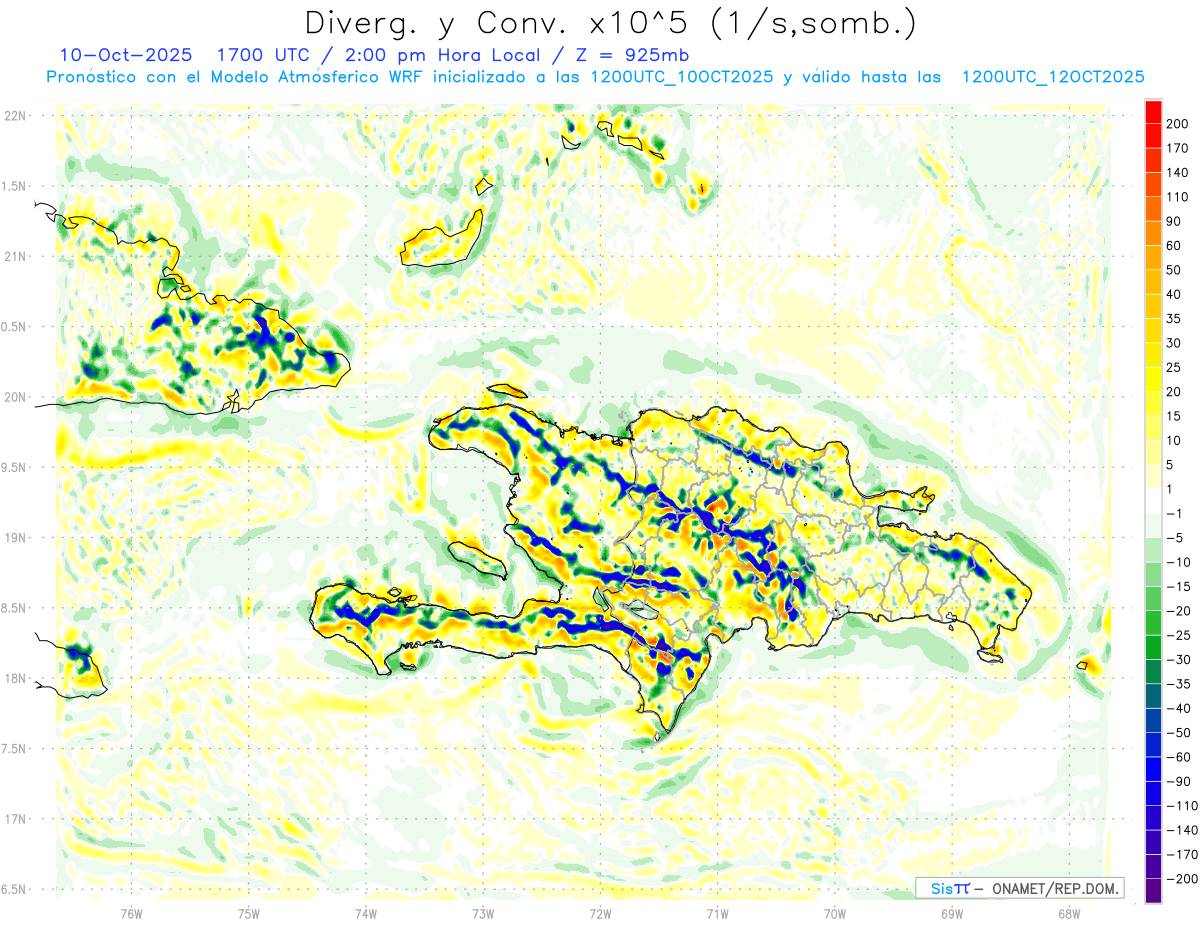This screenshot has width=1200, height=927.
Task: Click the colorbar value '-10'
Action: click(x=1180, y=562)
